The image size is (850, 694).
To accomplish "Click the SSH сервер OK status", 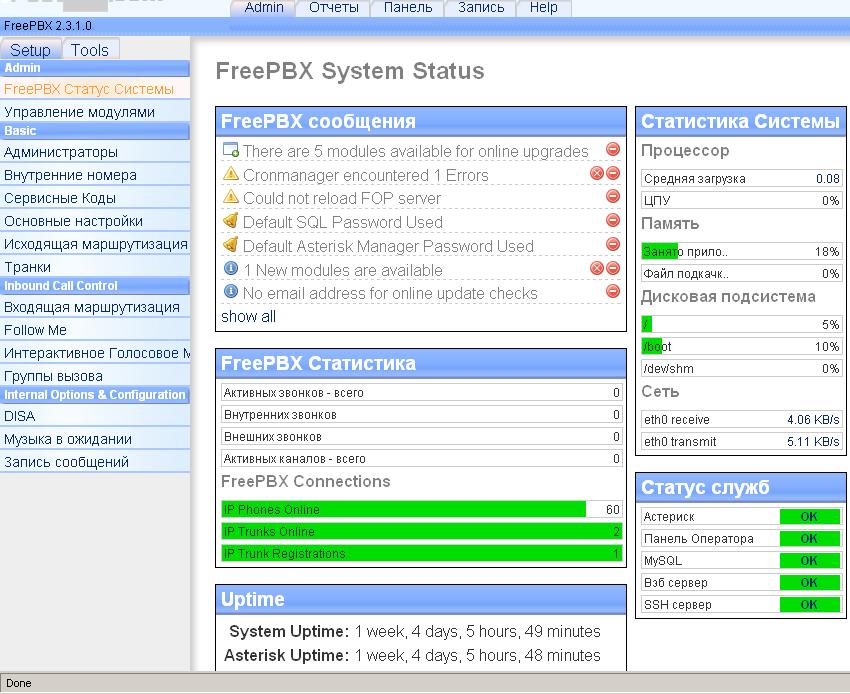I will pyautogui.click(x=809, y=605).
